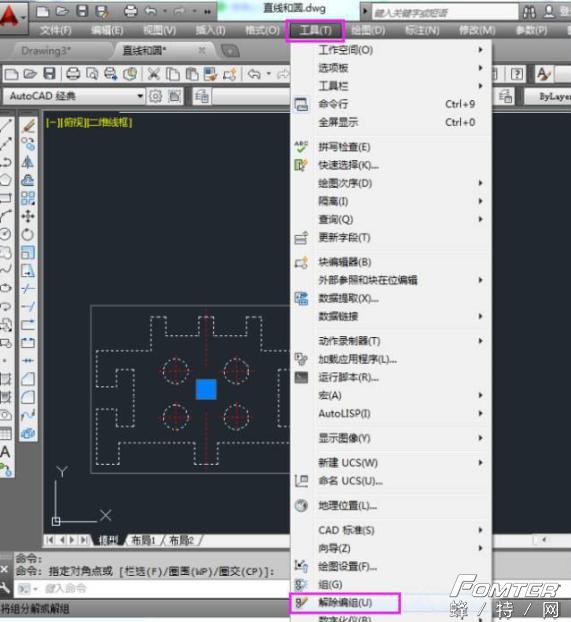Switch to the 布局1 layout tab
The image size is (571, 622).
(143, 540)
